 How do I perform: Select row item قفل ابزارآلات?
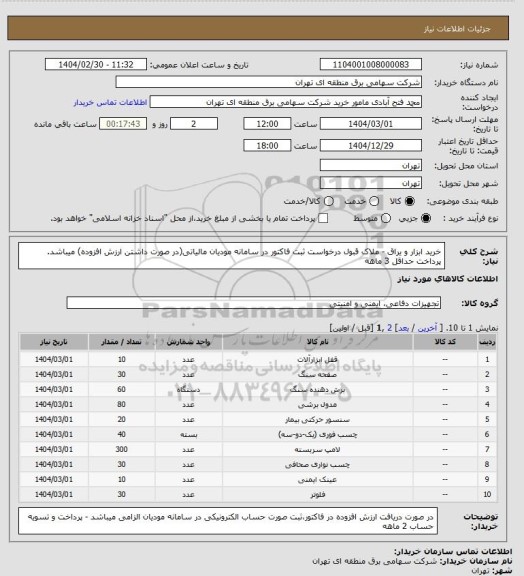click(x=258, y=359)
